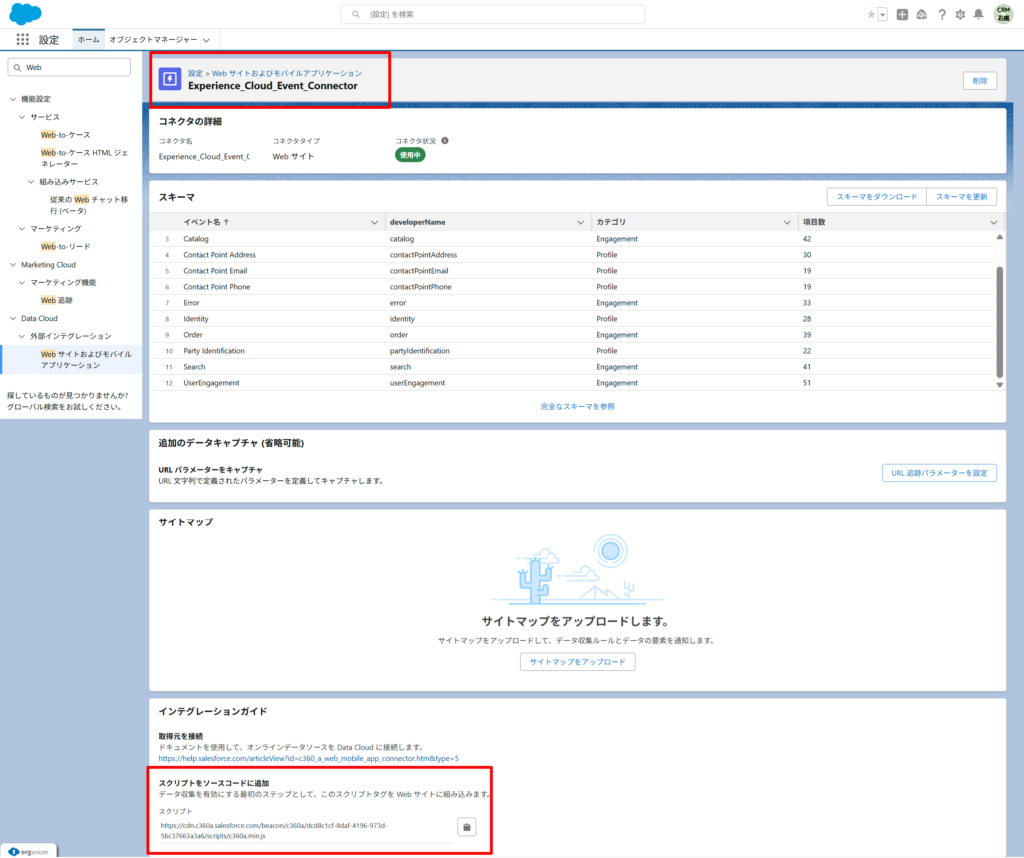1024x858 pixels.
Task: Collapse the Marketing Cloud tree section
Action: pyautogui.click(x=13, y=264)
